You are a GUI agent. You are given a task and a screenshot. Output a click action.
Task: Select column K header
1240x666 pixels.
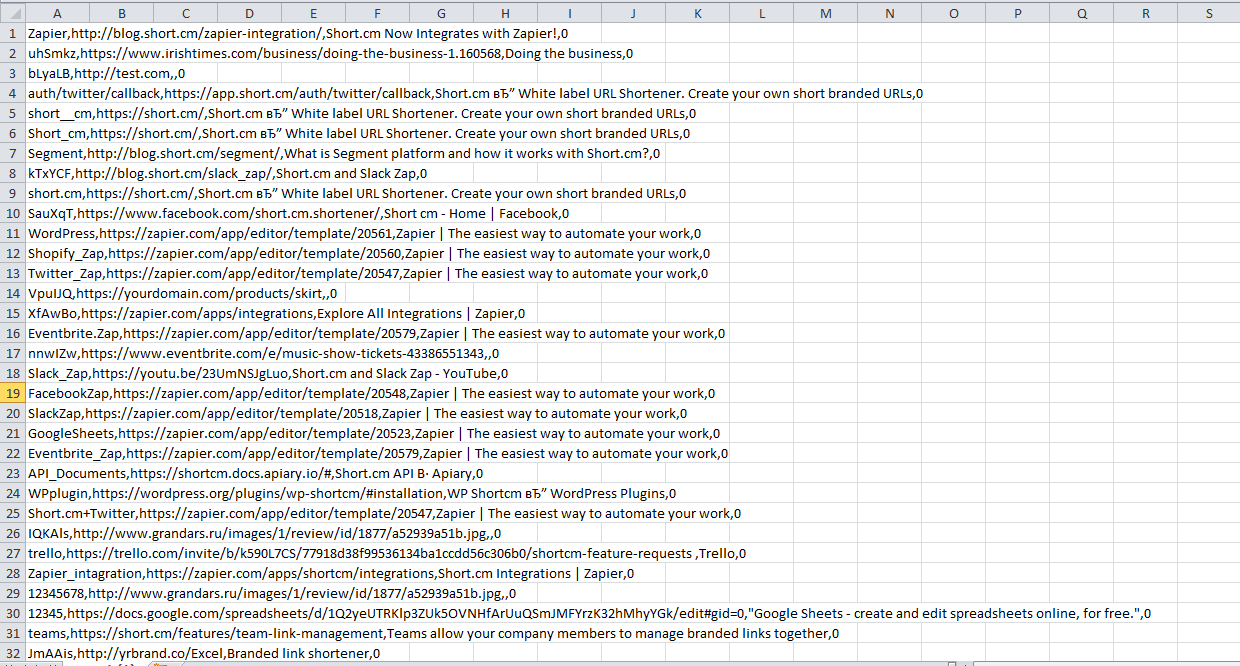pyautogui.click(x=697, y=13)
